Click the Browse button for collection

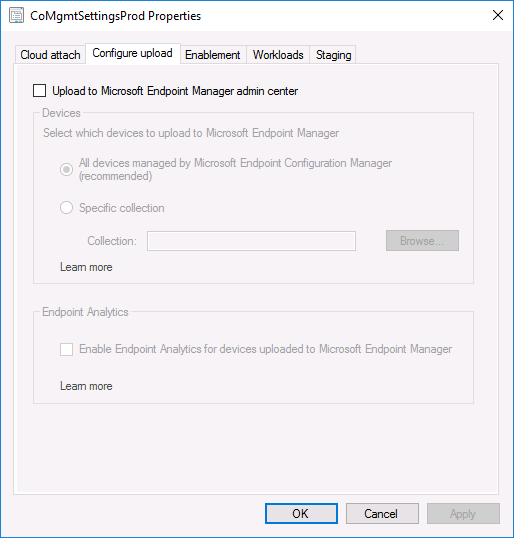click(x=422, y=241)
